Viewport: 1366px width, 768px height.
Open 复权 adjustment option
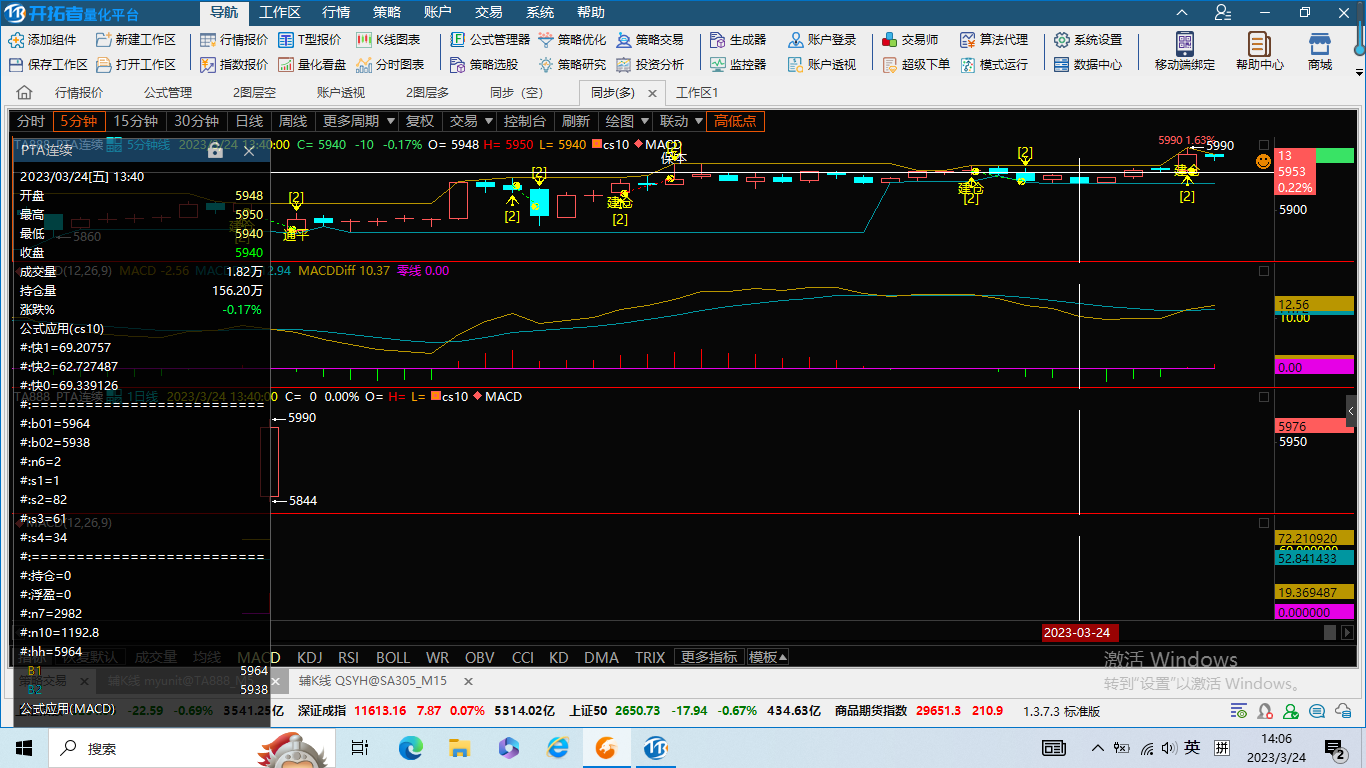tap(420, 121)
